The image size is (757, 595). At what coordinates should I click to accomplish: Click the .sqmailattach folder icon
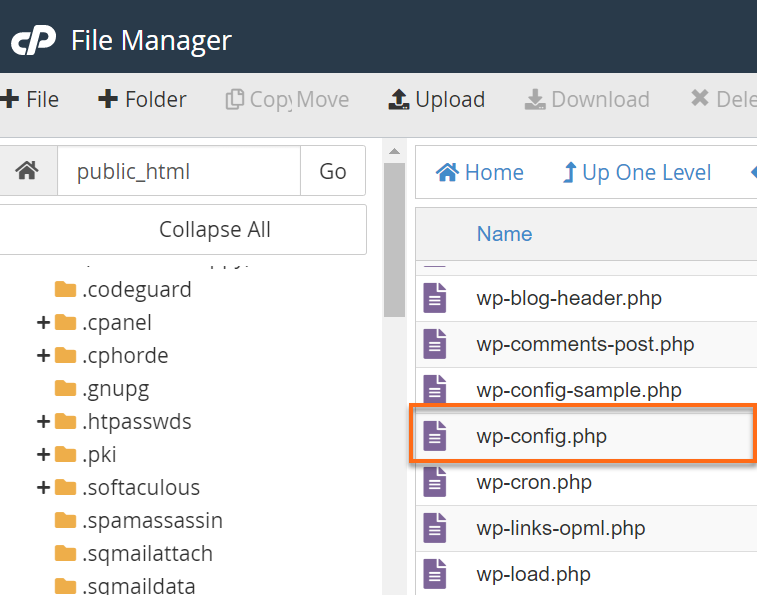pyautogui.click(x=65, y=553)
